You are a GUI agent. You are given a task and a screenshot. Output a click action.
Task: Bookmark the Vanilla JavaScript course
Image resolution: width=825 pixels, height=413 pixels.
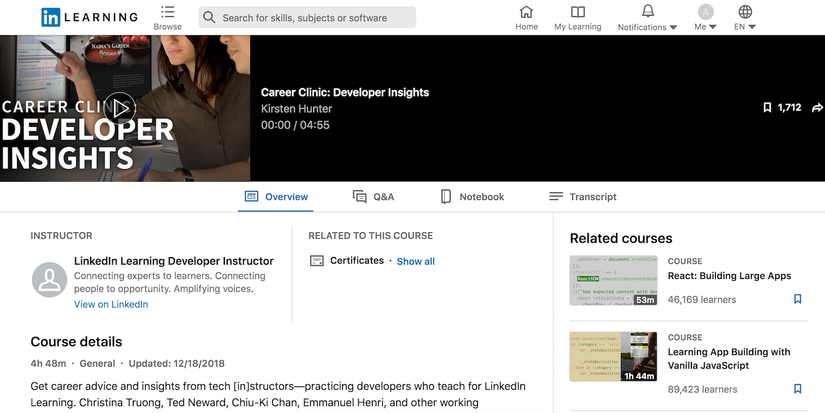click(798, 389)
